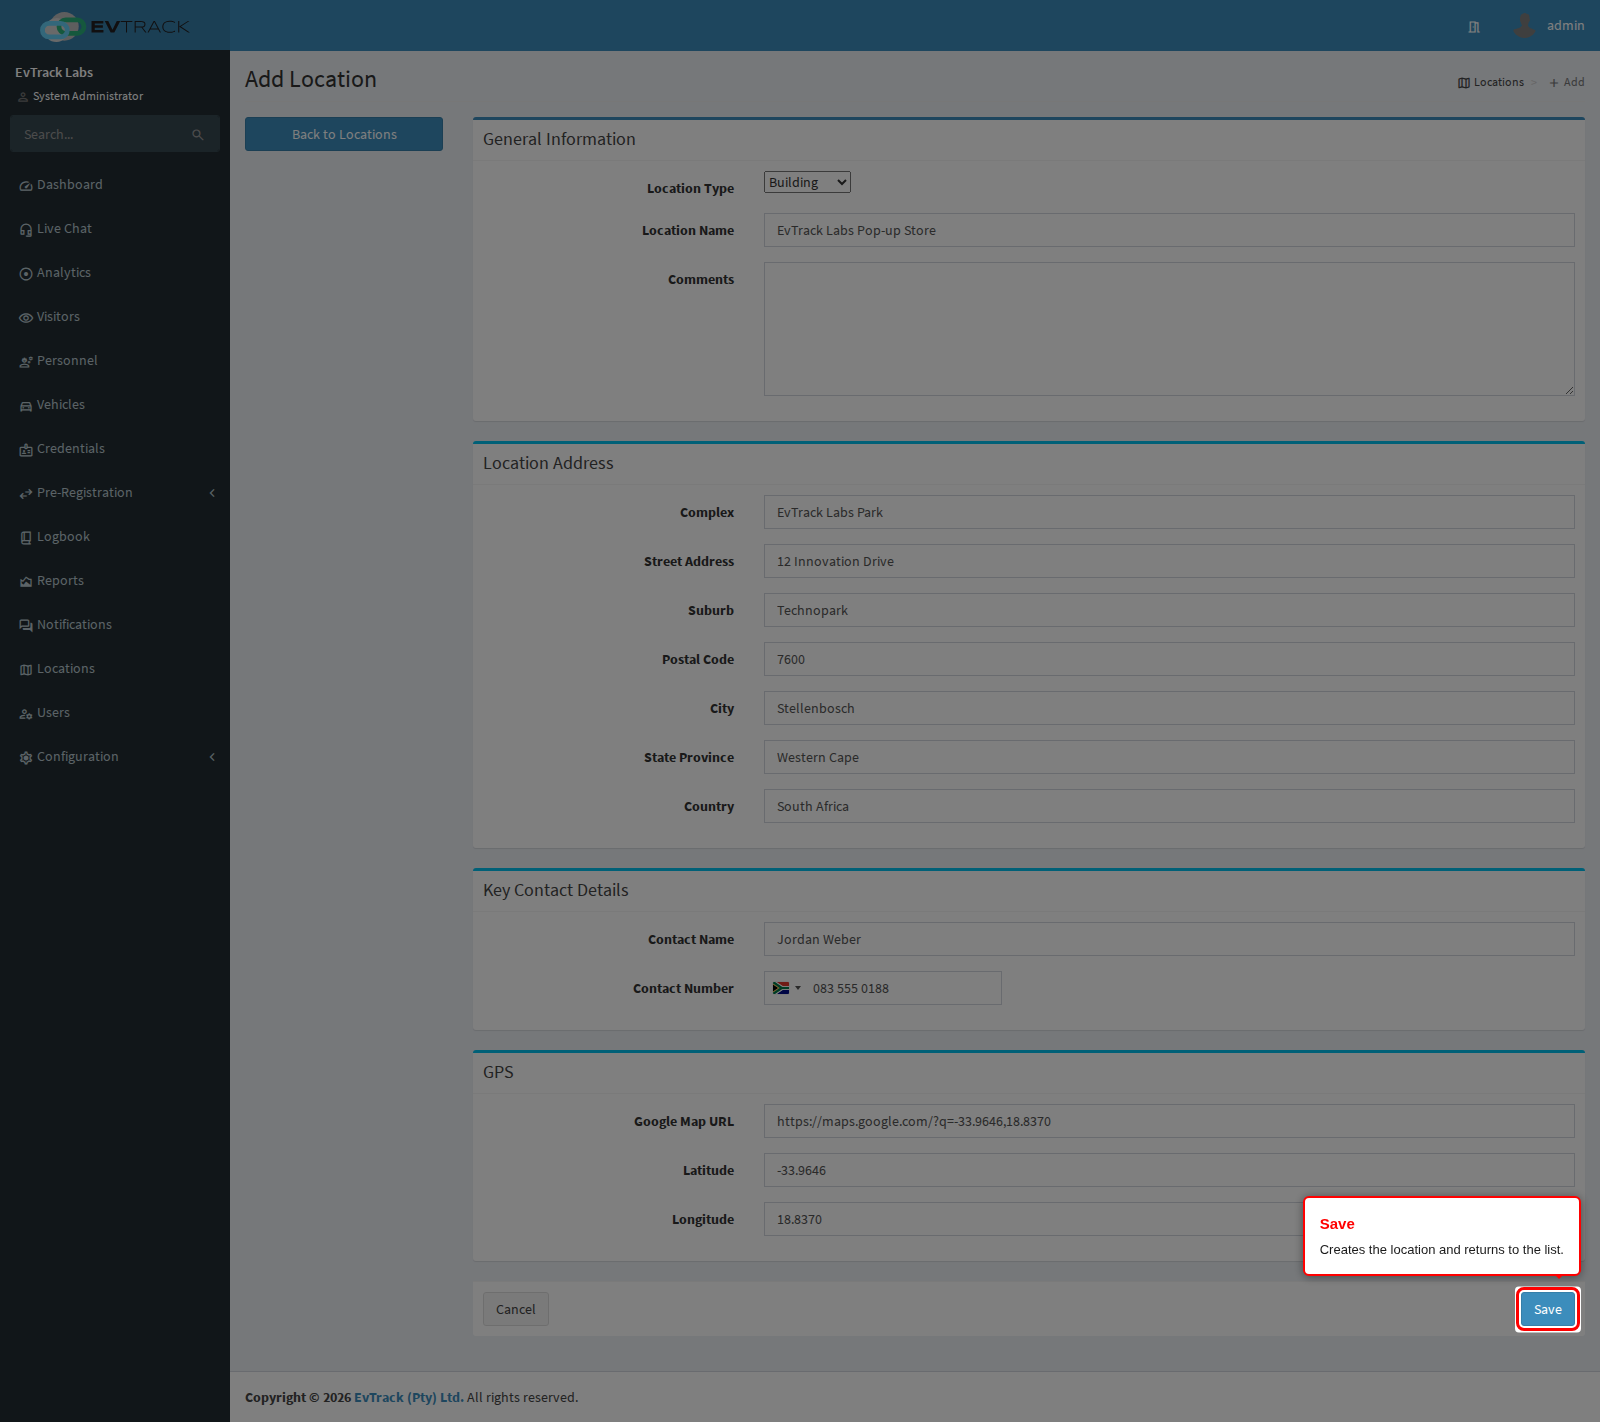Click the Dashboard gauge icon in the sidebar
This screenshot has width=1600, height=1422.
(26, 186)
